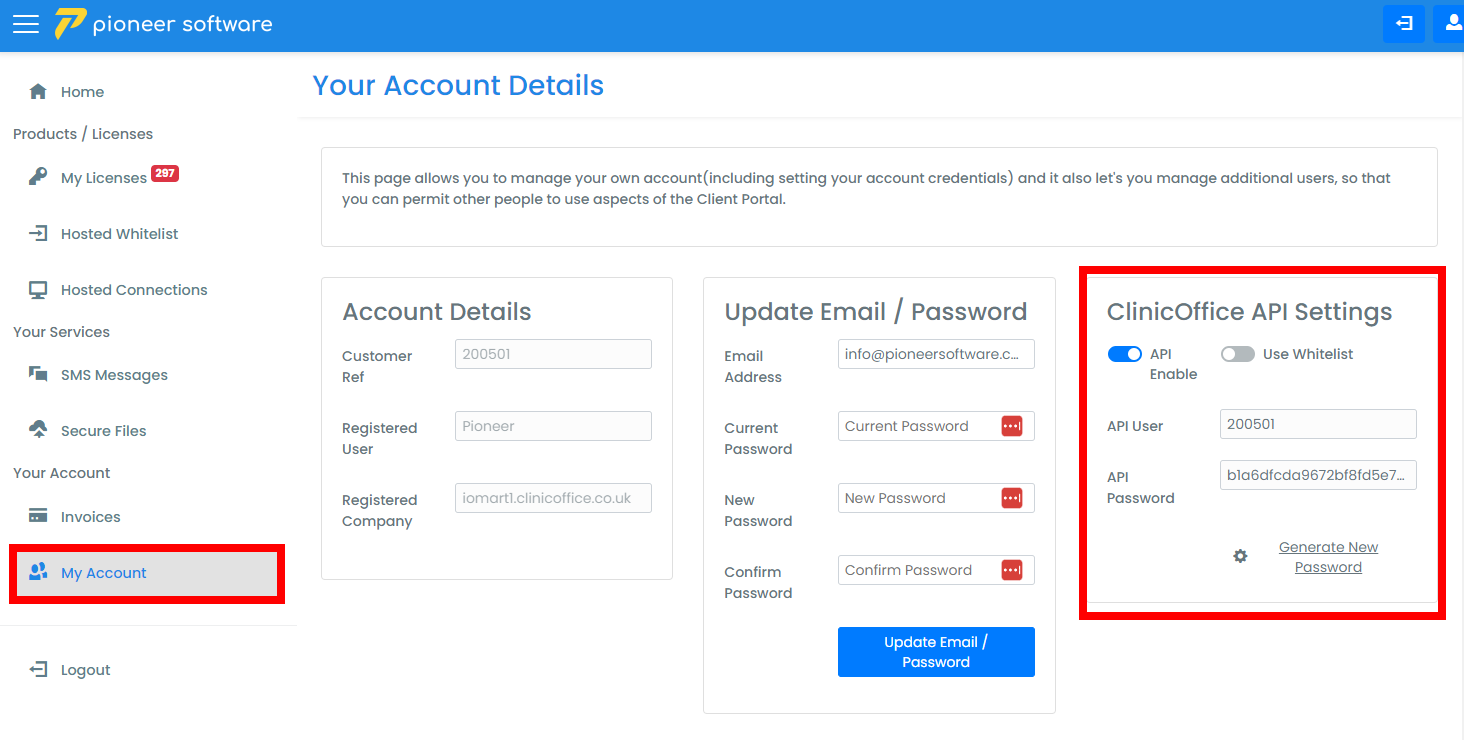Viewport: 1464px width, 740px height.
Task: Click the API Password field
Action: [x=1318, y=475]
